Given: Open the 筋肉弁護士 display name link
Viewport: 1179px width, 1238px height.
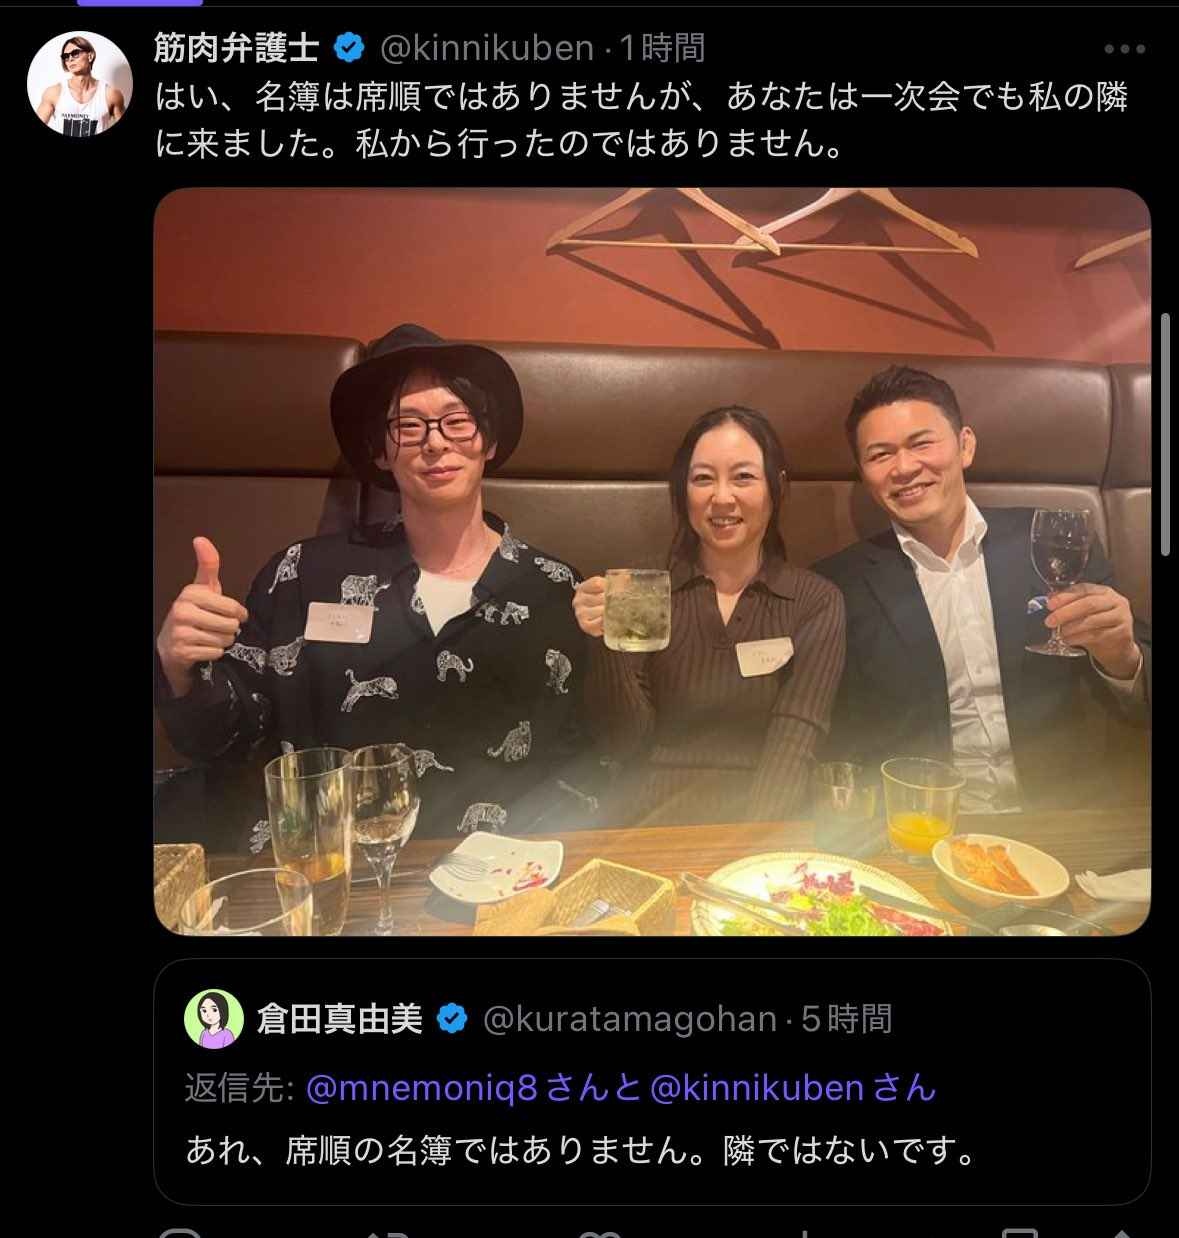Looking at the screenshot, I should pos(238,48).
